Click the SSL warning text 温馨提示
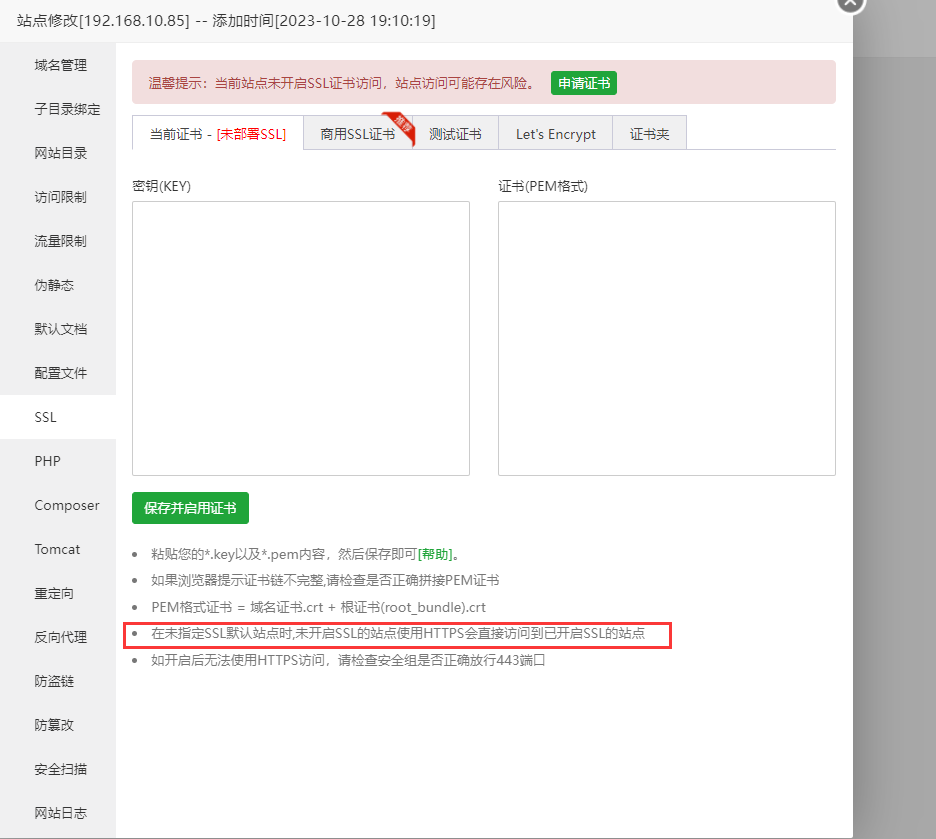Screen dimensions: 936x839 point(341,83)
